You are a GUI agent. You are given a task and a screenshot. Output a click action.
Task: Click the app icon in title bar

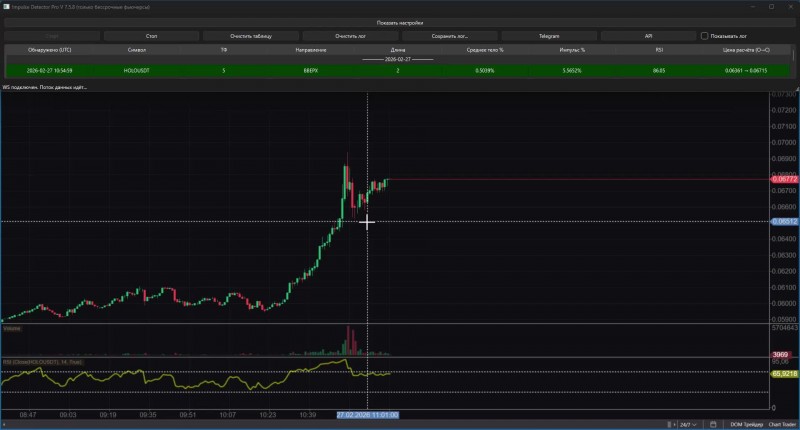tap(6, 7)
